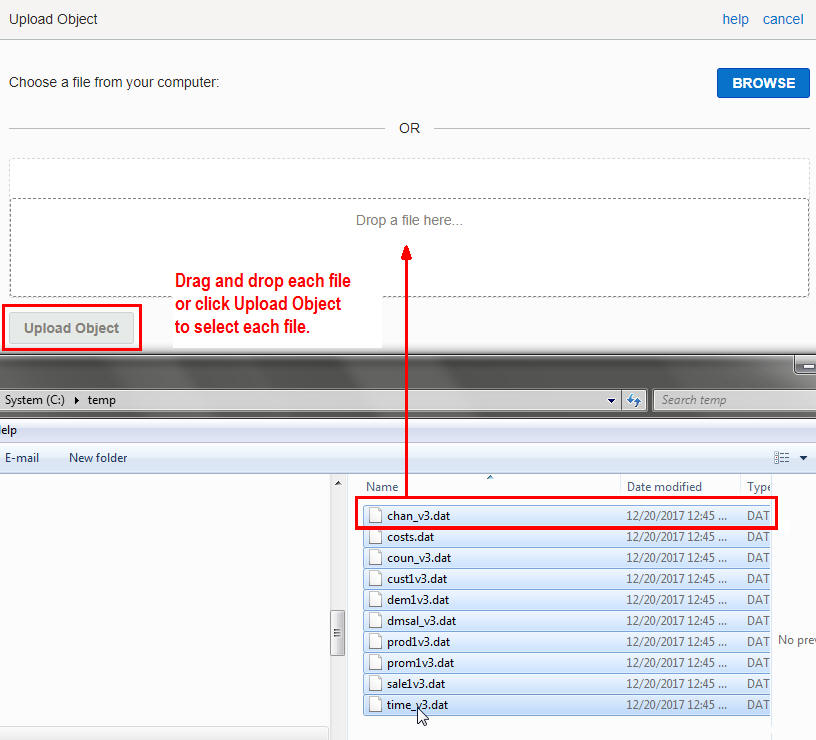Cancel the Upload Object dialog
816x740 pixels.
click(x=783, y=19)
